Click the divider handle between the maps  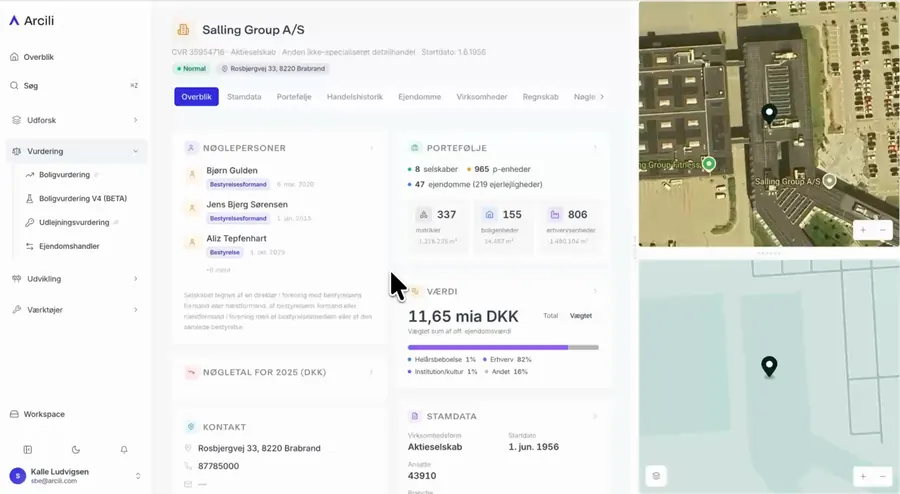pos(769,253)
